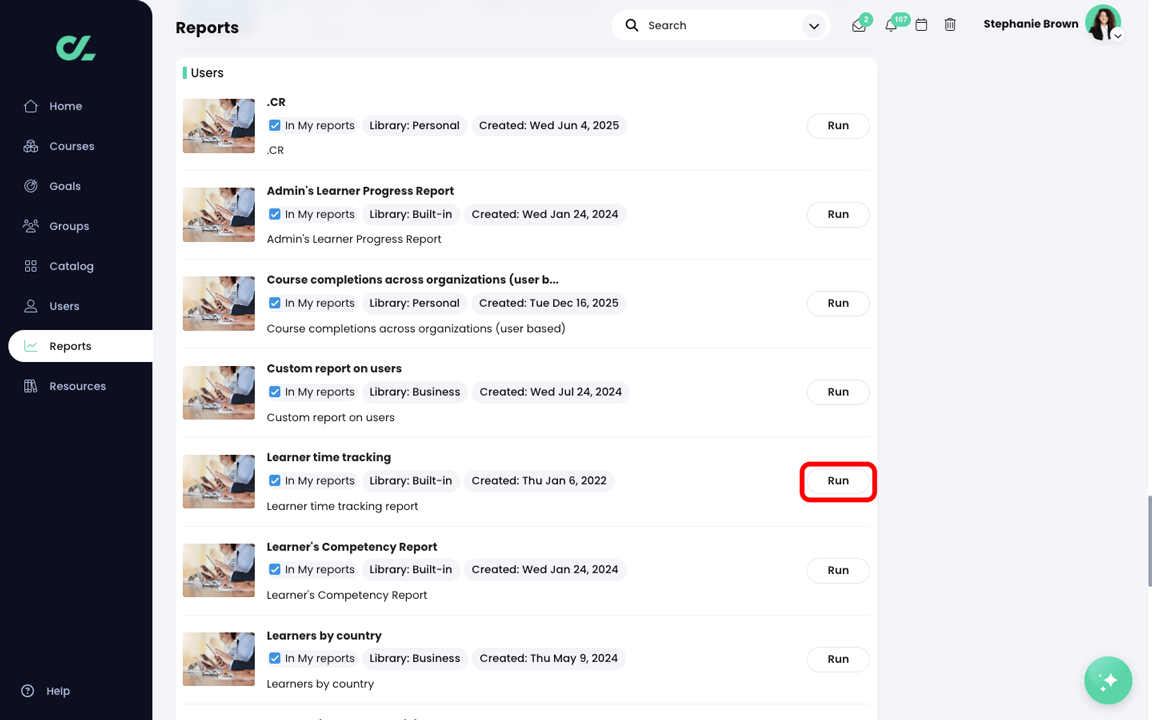The image size is (1152, 720).
Task: Click the Courses sidebar icon
Action: 31,146
